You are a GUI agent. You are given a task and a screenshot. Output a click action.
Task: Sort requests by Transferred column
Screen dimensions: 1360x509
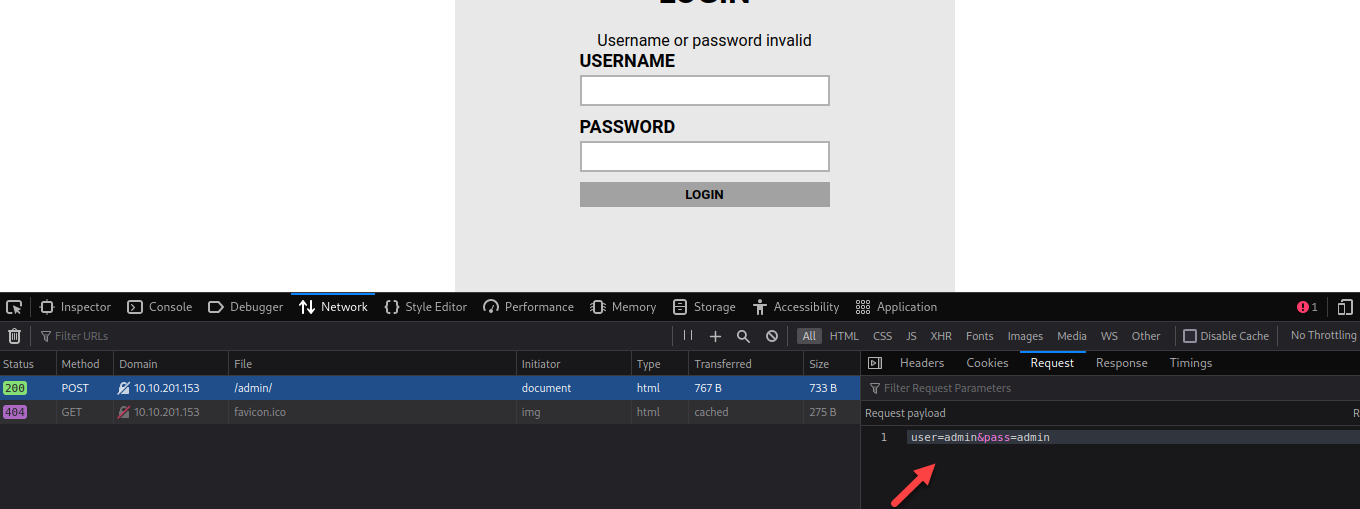point(722,364)
